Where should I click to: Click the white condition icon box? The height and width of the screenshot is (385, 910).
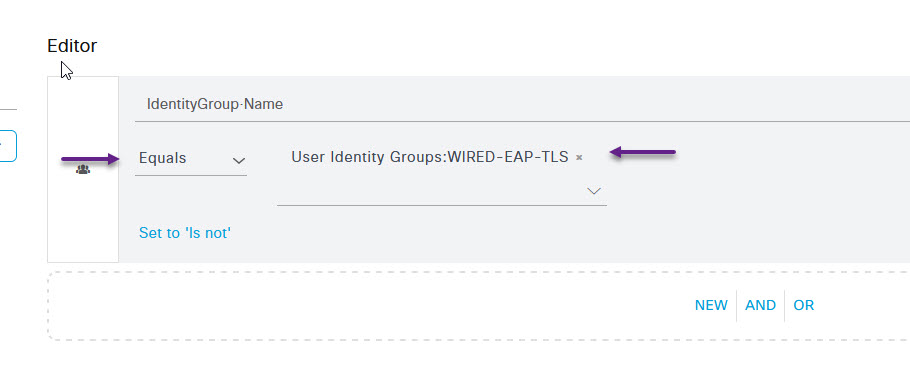coord(83,169)
